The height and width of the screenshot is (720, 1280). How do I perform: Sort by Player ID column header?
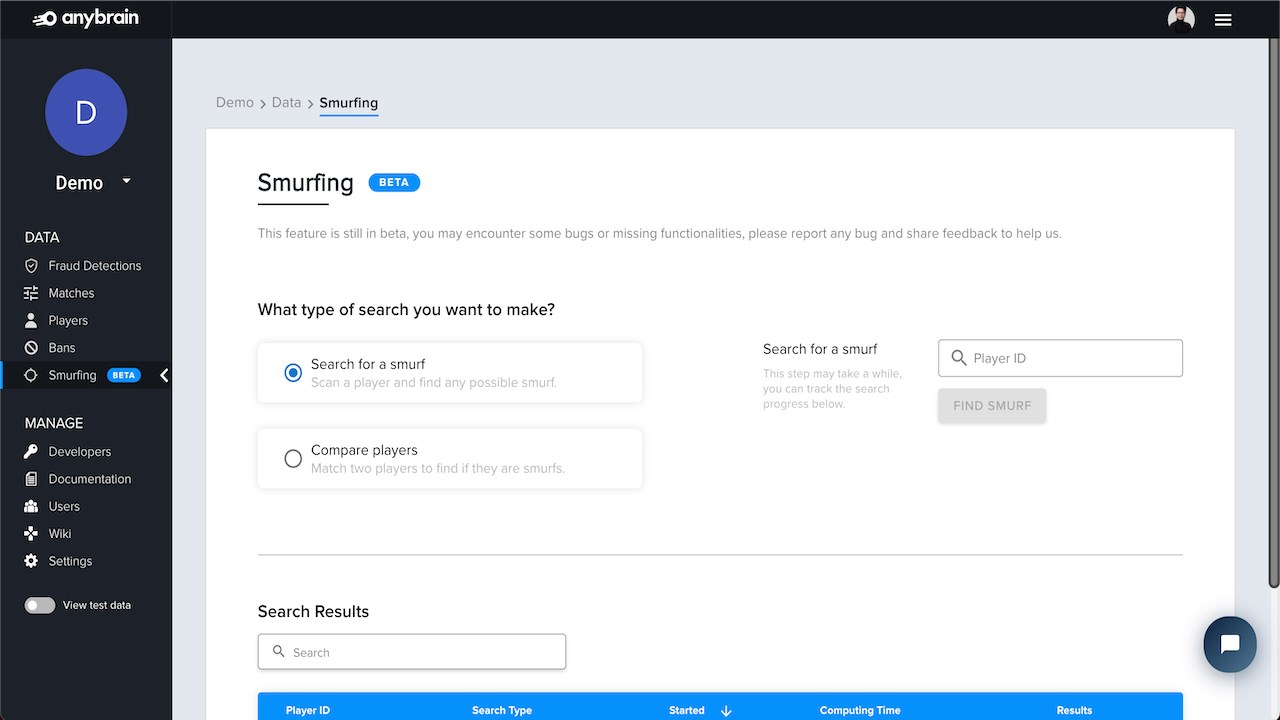tap(308, 710)
